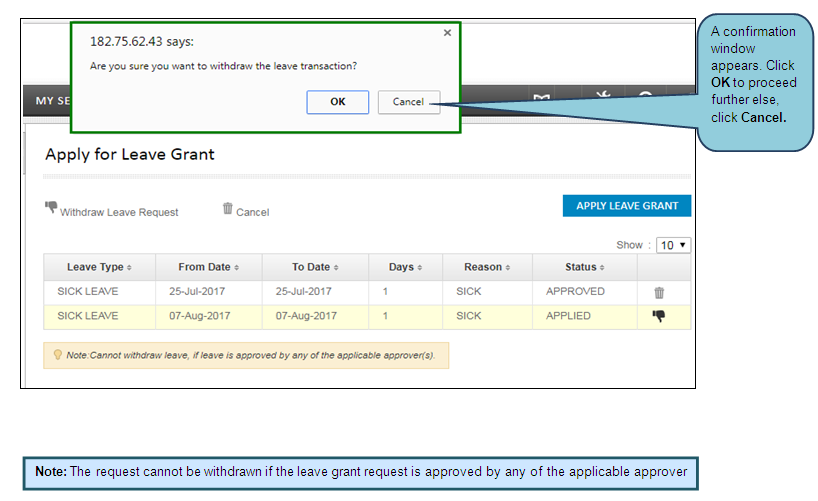The image size is (818, 501).
Task: Click the thumbs-down withdraw icon in the applied row
Action: (x=659, y=316)
